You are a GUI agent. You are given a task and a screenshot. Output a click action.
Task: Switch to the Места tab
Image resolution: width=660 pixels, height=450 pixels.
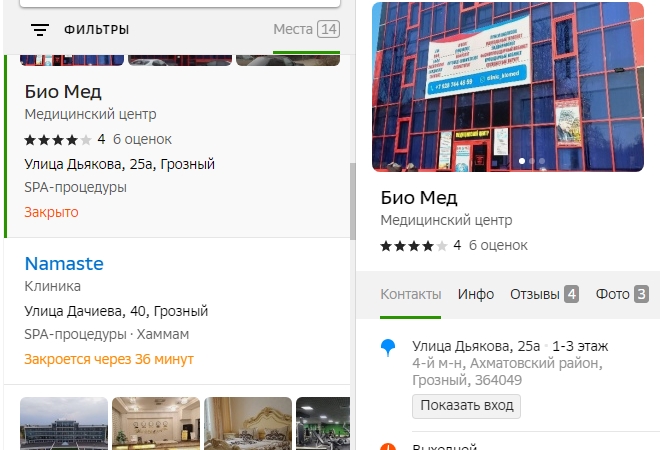(306, 29)
